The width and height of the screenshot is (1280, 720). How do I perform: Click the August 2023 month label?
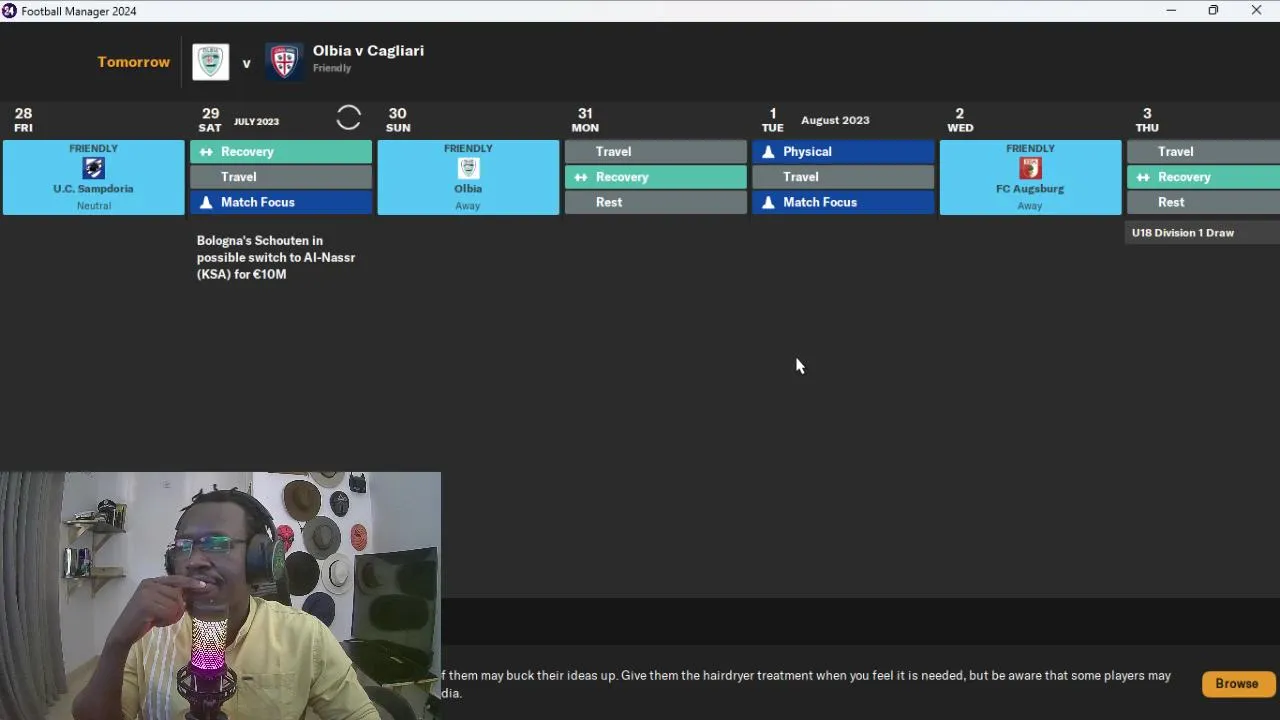[835, 120]
